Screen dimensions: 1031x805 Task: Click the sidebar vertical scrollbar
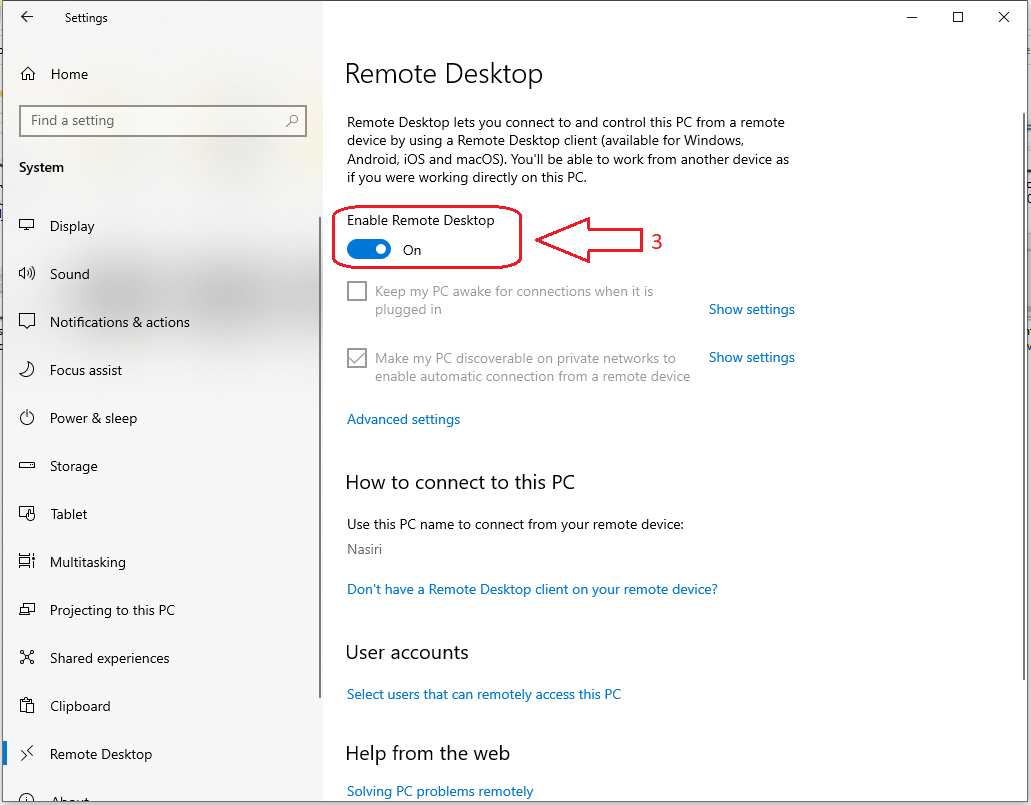click(320, 450)
